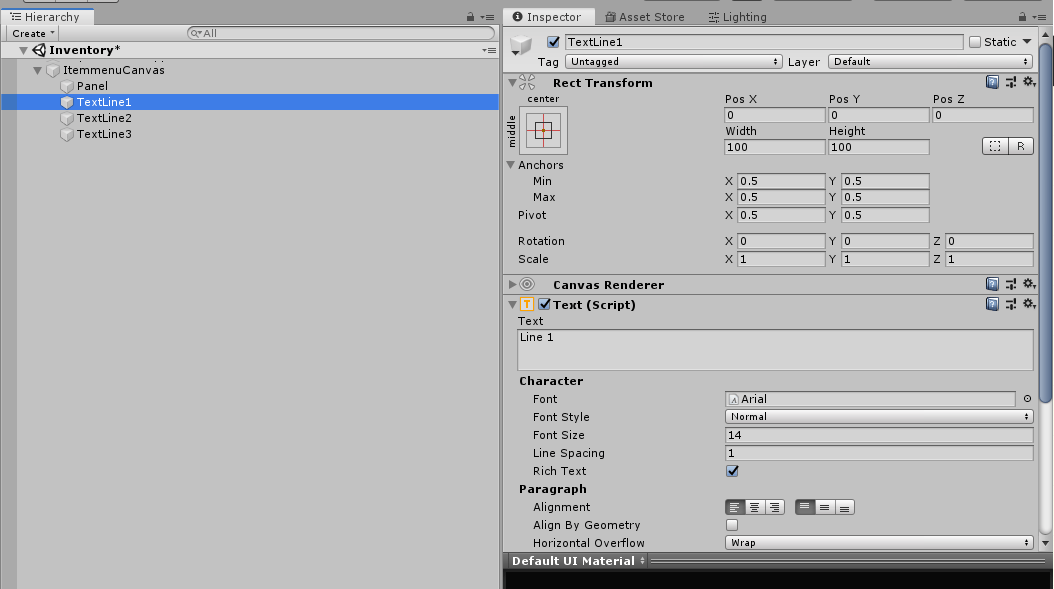Open the Horizontal Overflow dropdown
The image size is (1054, 589).
(878, 543)
